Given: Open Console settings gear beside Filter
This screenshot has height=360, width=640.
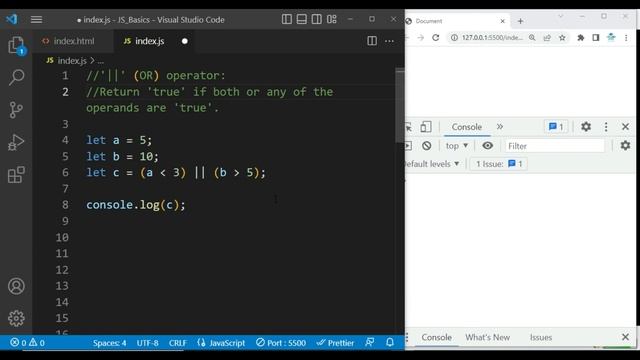Looking at the screenshot, I should tap(625, 145).
